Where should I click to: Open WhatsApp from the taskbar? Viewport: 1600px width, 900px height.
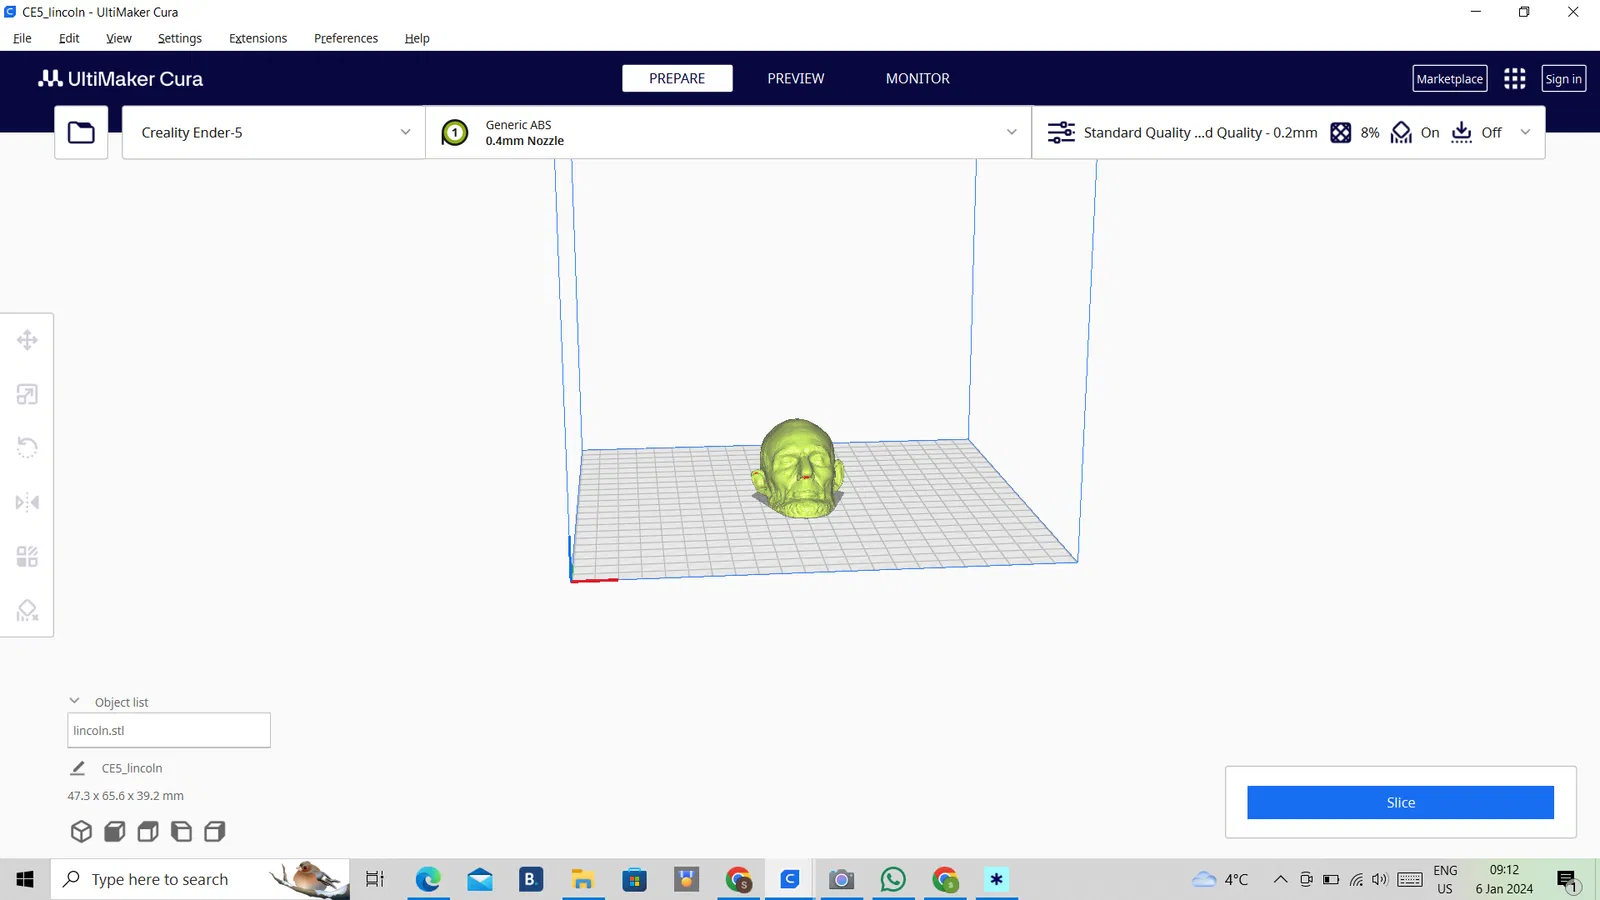pyautogui.click(x=893, y=879)
